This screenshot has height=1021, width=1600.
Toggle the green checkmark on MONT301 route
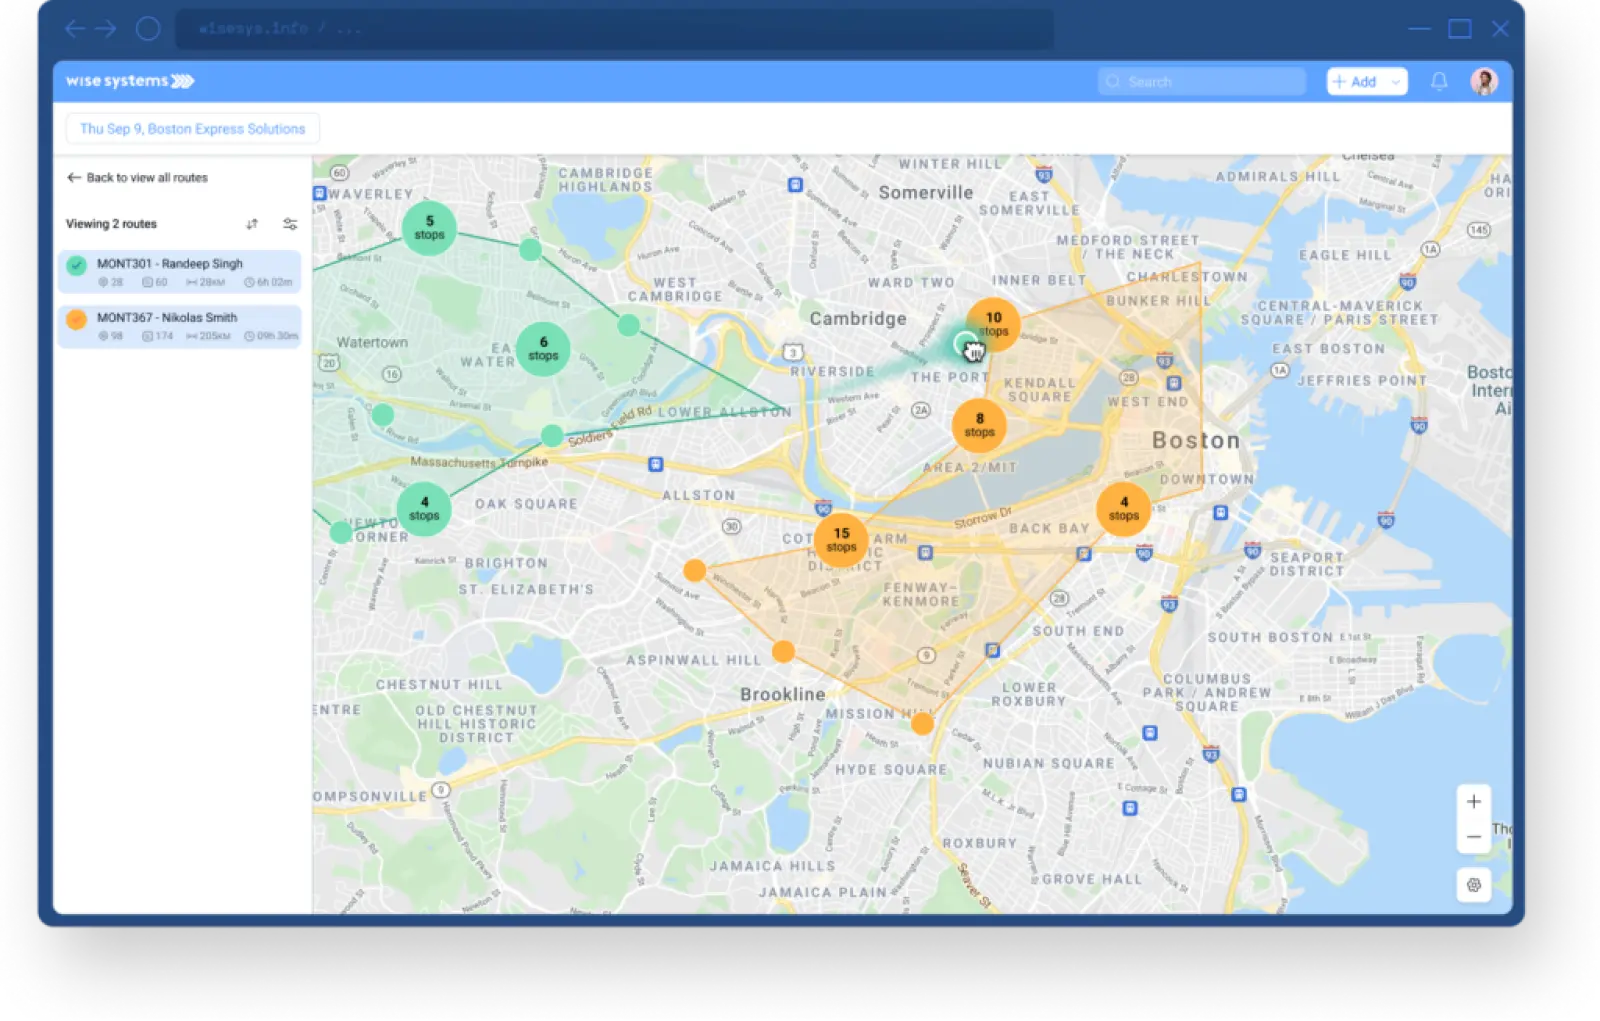pos(77,265)
